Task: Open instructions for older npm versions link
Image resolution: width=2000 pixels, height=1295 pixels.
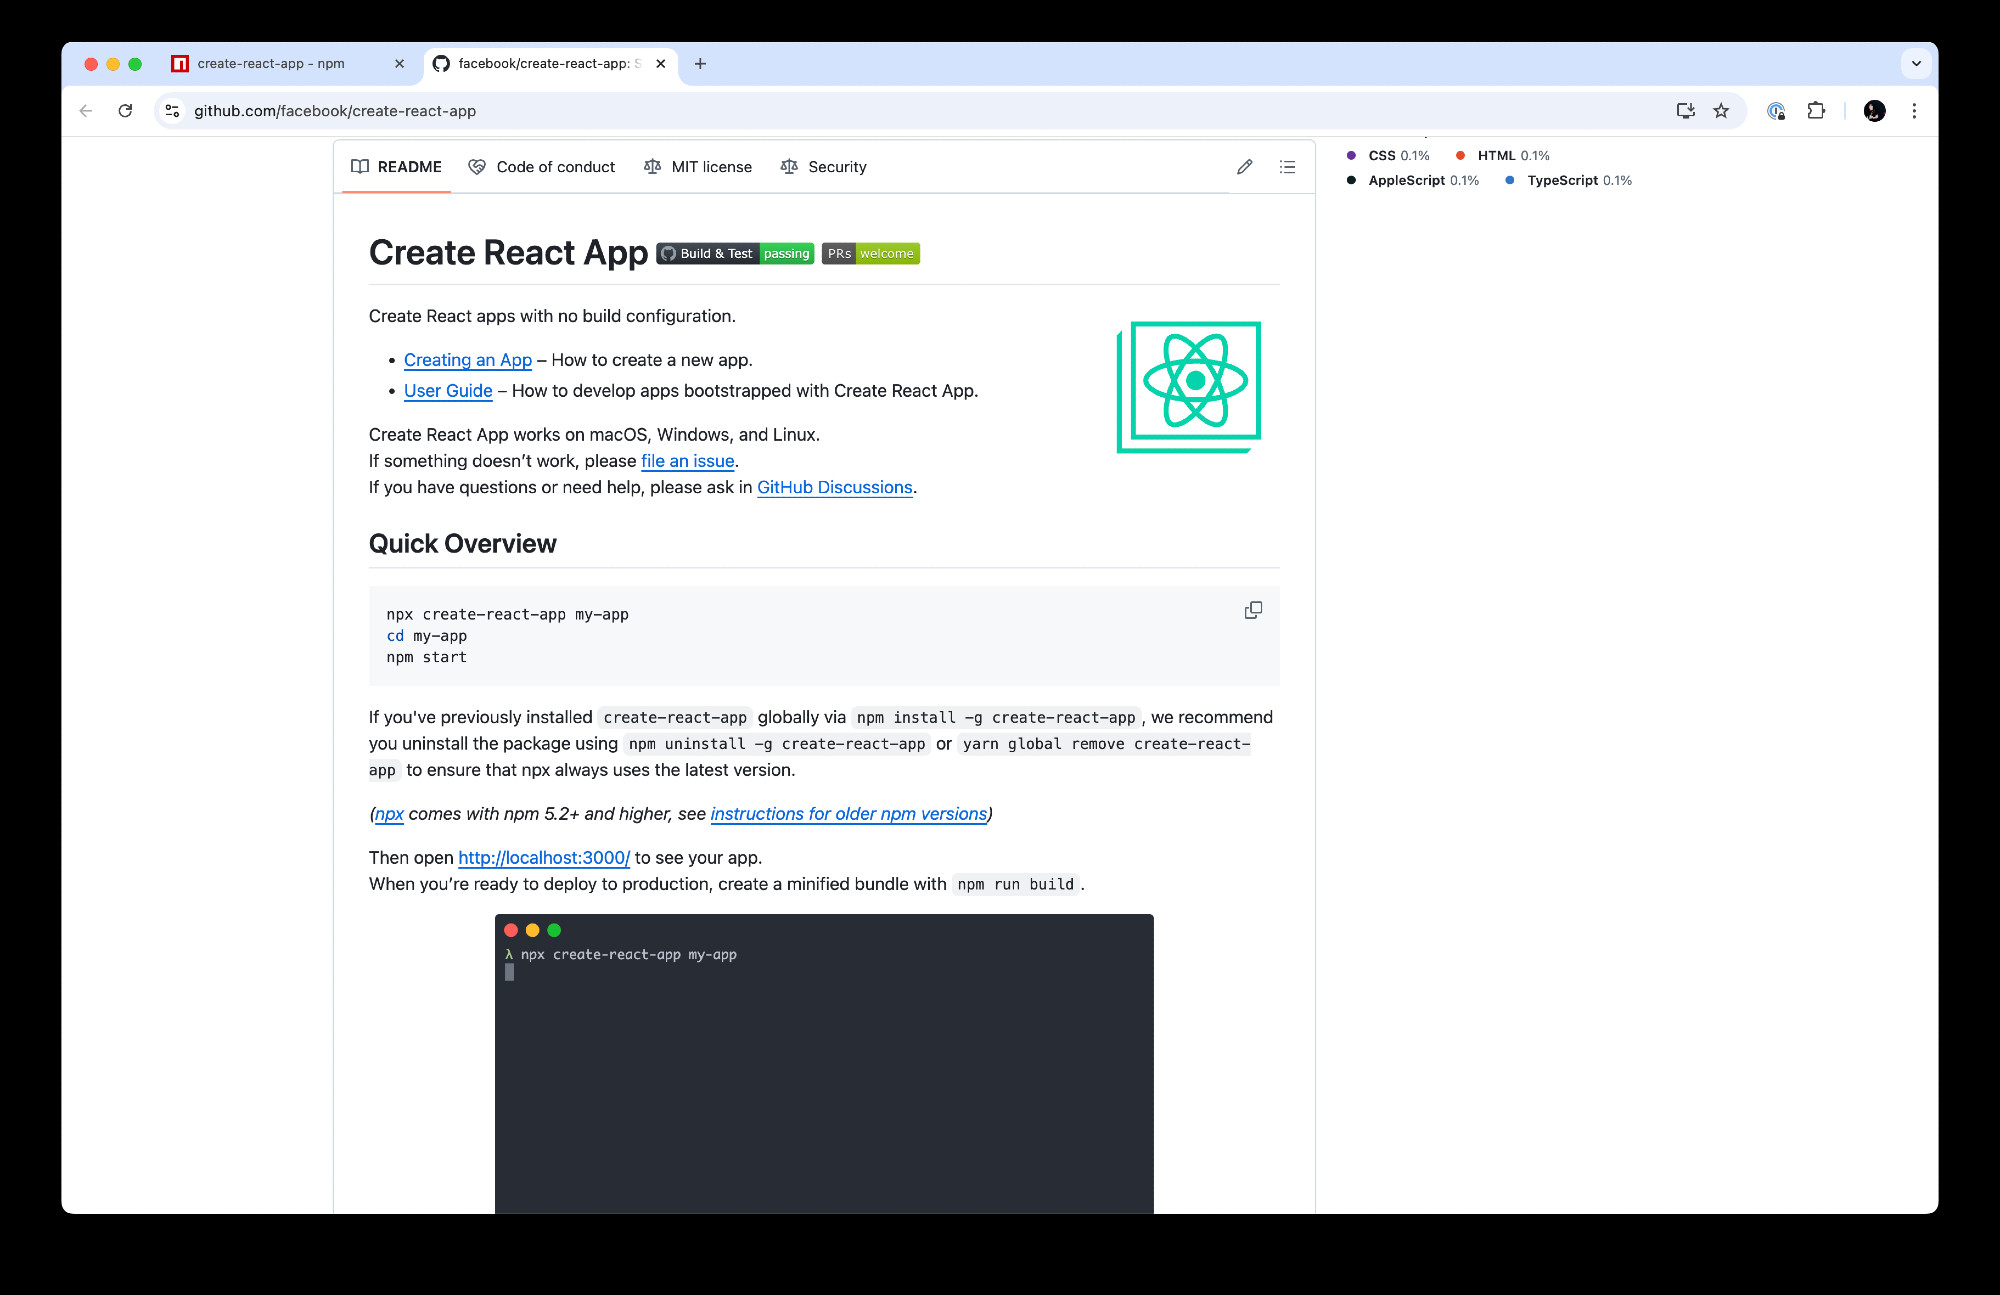Action: (x=849, y=814)
